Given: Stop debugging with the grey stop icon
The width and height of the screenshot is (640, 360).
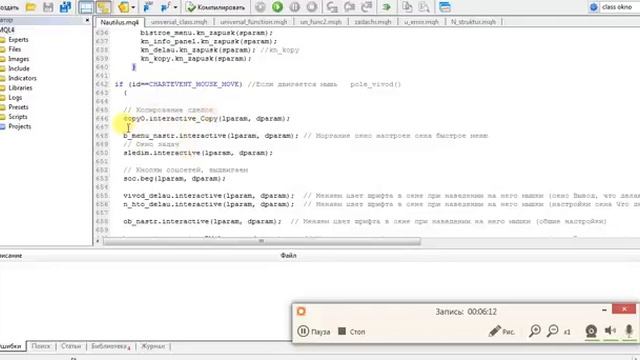Looking at the screenshot, I should point(312,7).
